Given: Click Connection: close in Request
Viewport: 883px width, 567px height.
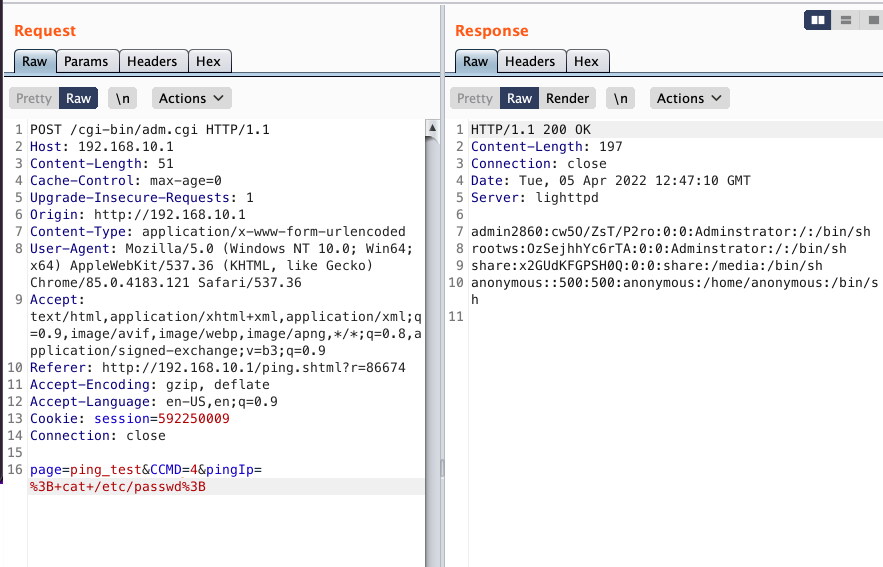Looking at the screenshot, I should coord(98,436).
